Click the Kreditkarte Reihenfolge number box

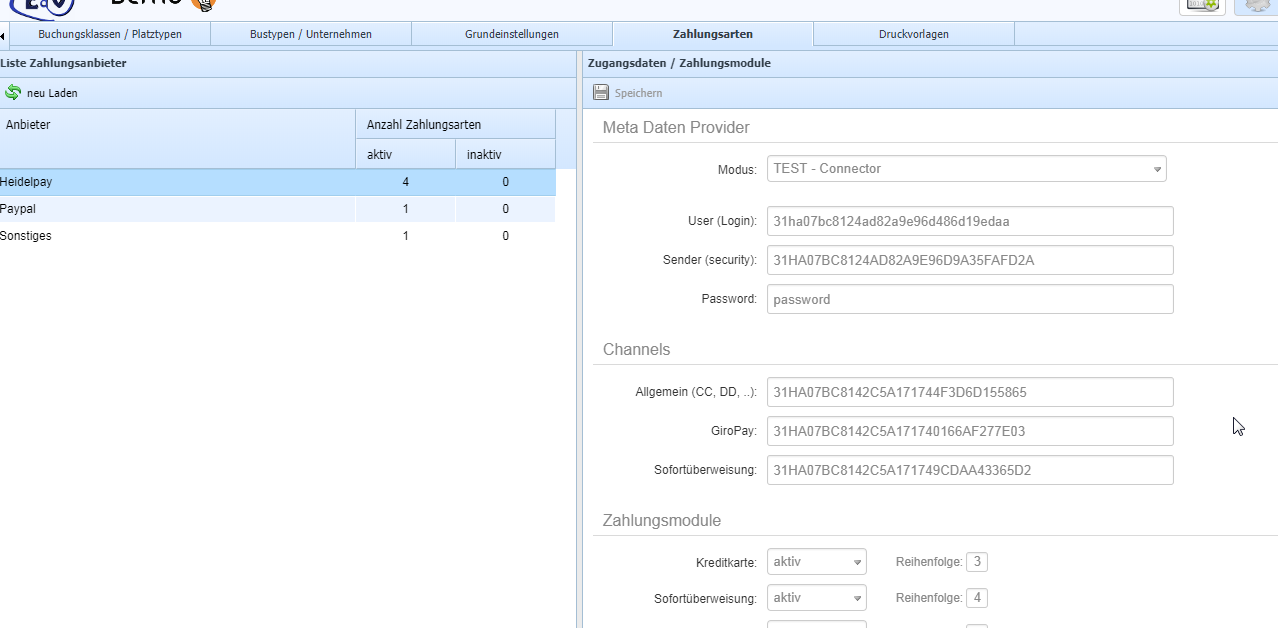click(977, 562)
